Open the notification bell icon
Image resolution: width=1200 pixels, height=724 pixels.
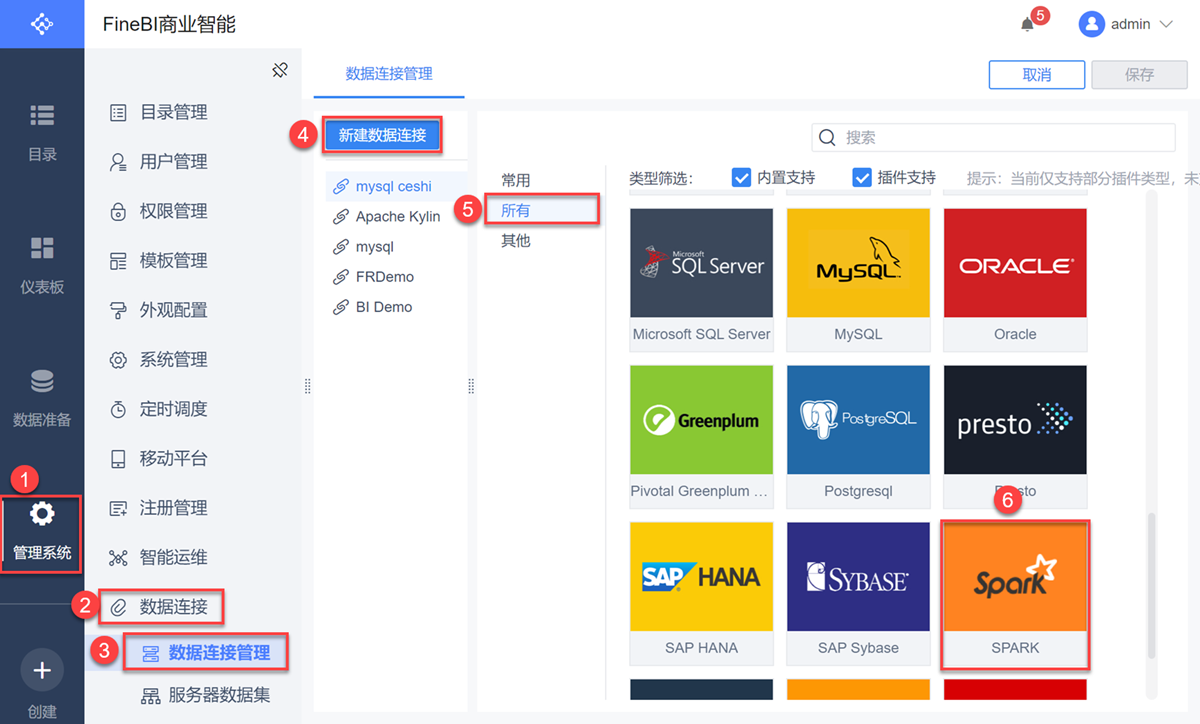click(x=1027, y=24)
